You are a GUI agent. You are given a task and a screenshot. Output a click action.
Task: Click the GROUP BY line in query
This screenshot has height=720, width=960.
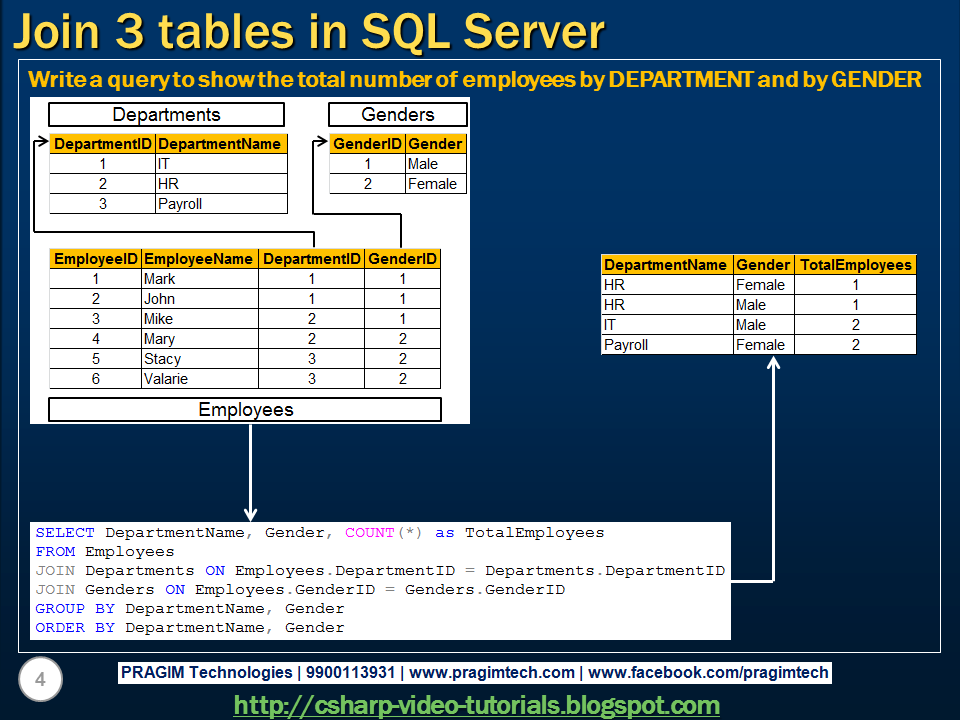(190, 609)
